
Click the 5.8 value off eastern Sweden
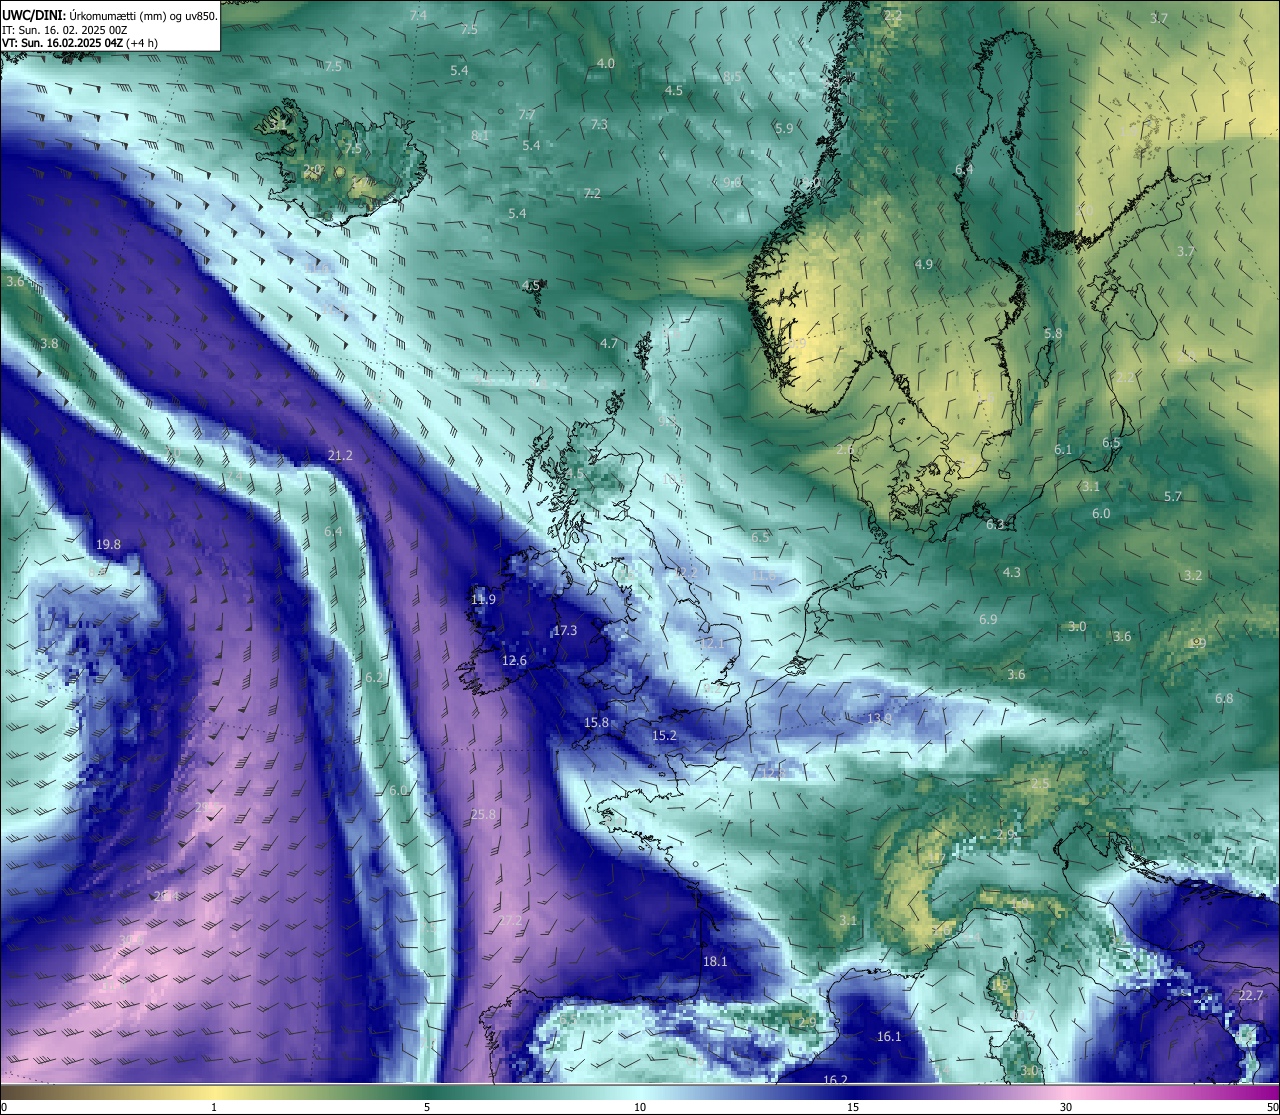coord(1053,334)
